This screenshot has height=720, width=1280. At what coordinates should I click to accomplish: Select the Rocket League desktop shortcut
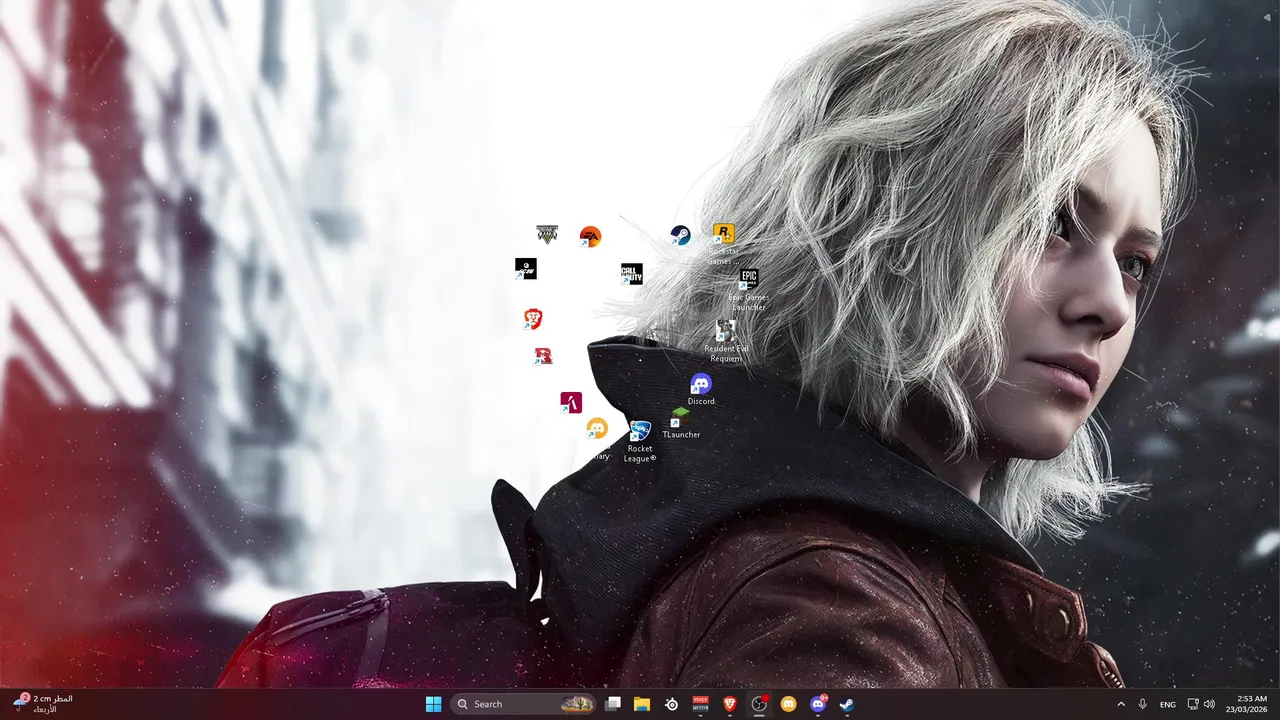(x=640, y=441)
